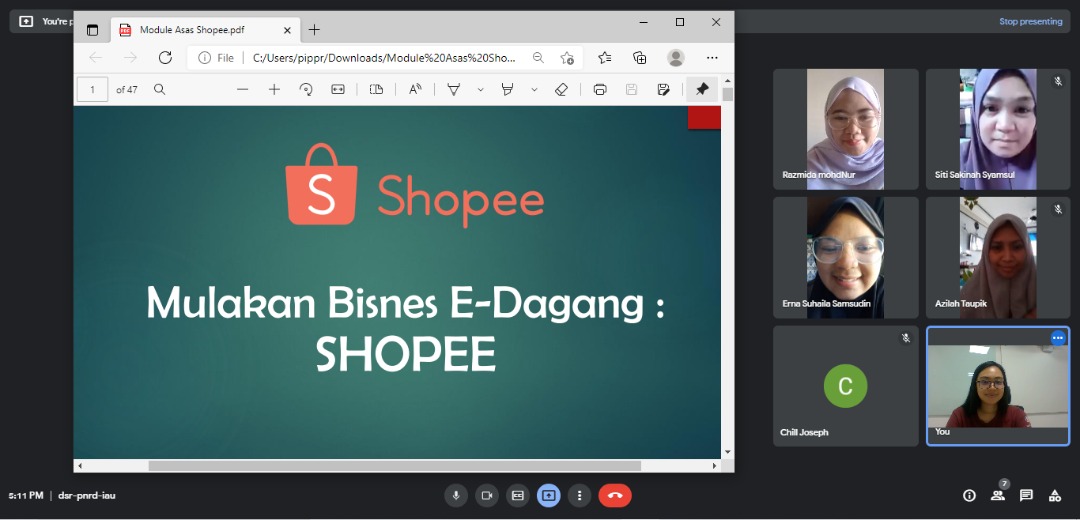Click the Shopee logo on the slide
This screenshot has height=520, width=1080.
[415, 185]
